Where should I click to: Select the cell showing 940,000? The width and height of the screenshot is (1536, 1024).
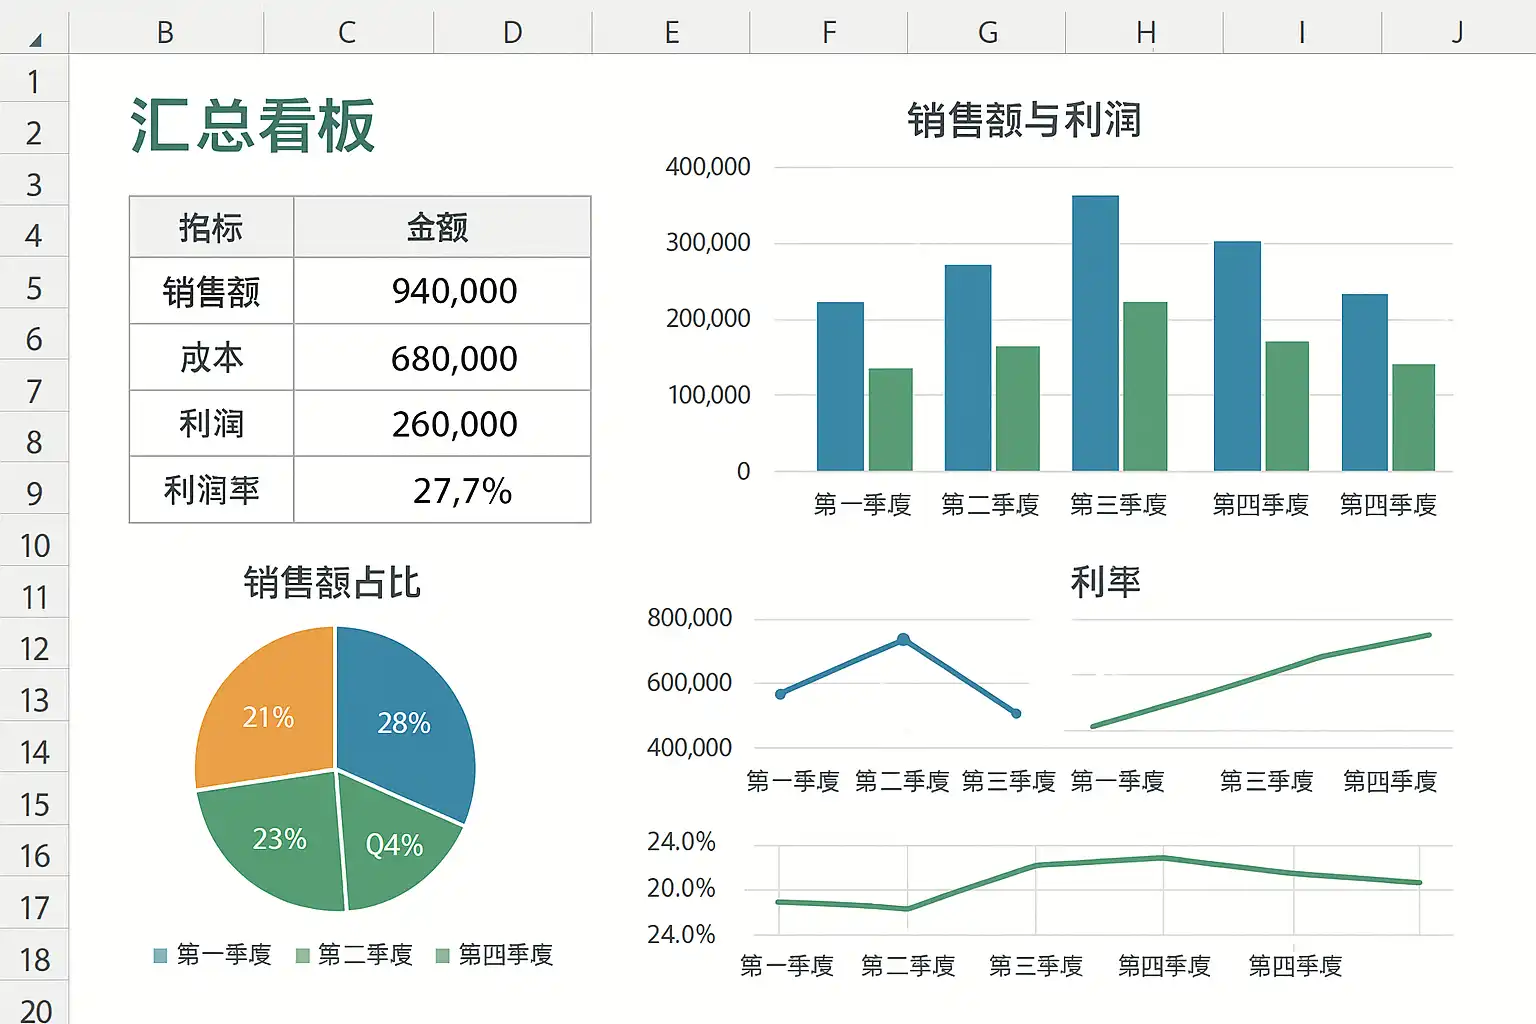click(442, 291)
